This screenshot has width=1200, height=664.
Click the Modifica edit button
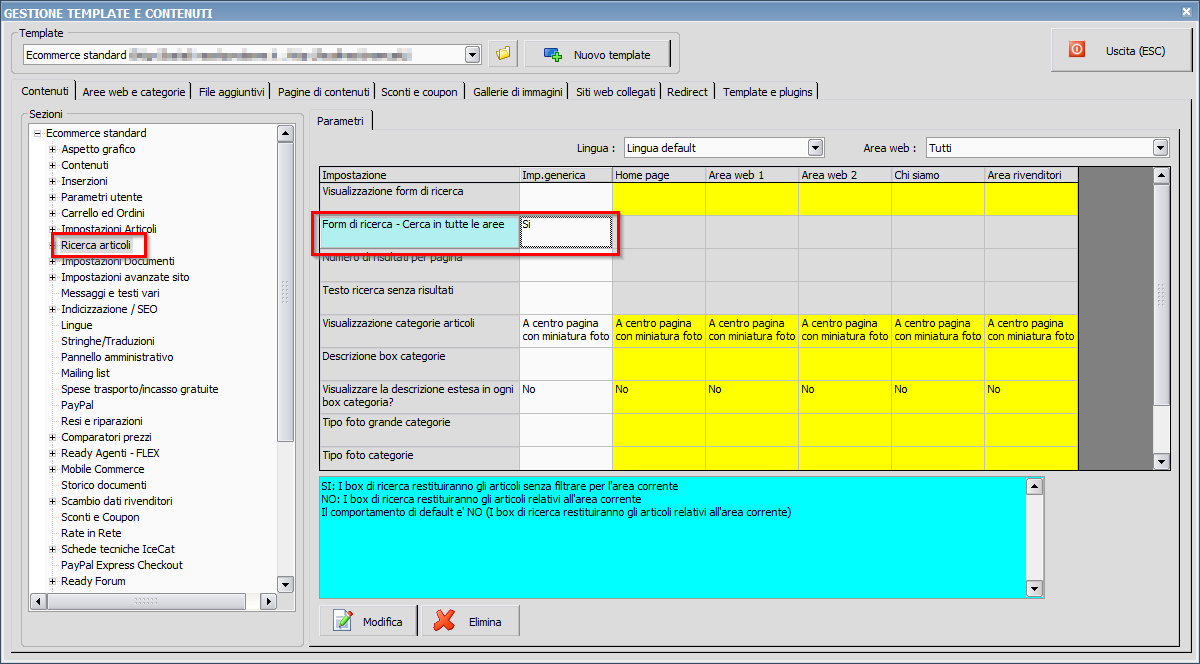point(369,622)
